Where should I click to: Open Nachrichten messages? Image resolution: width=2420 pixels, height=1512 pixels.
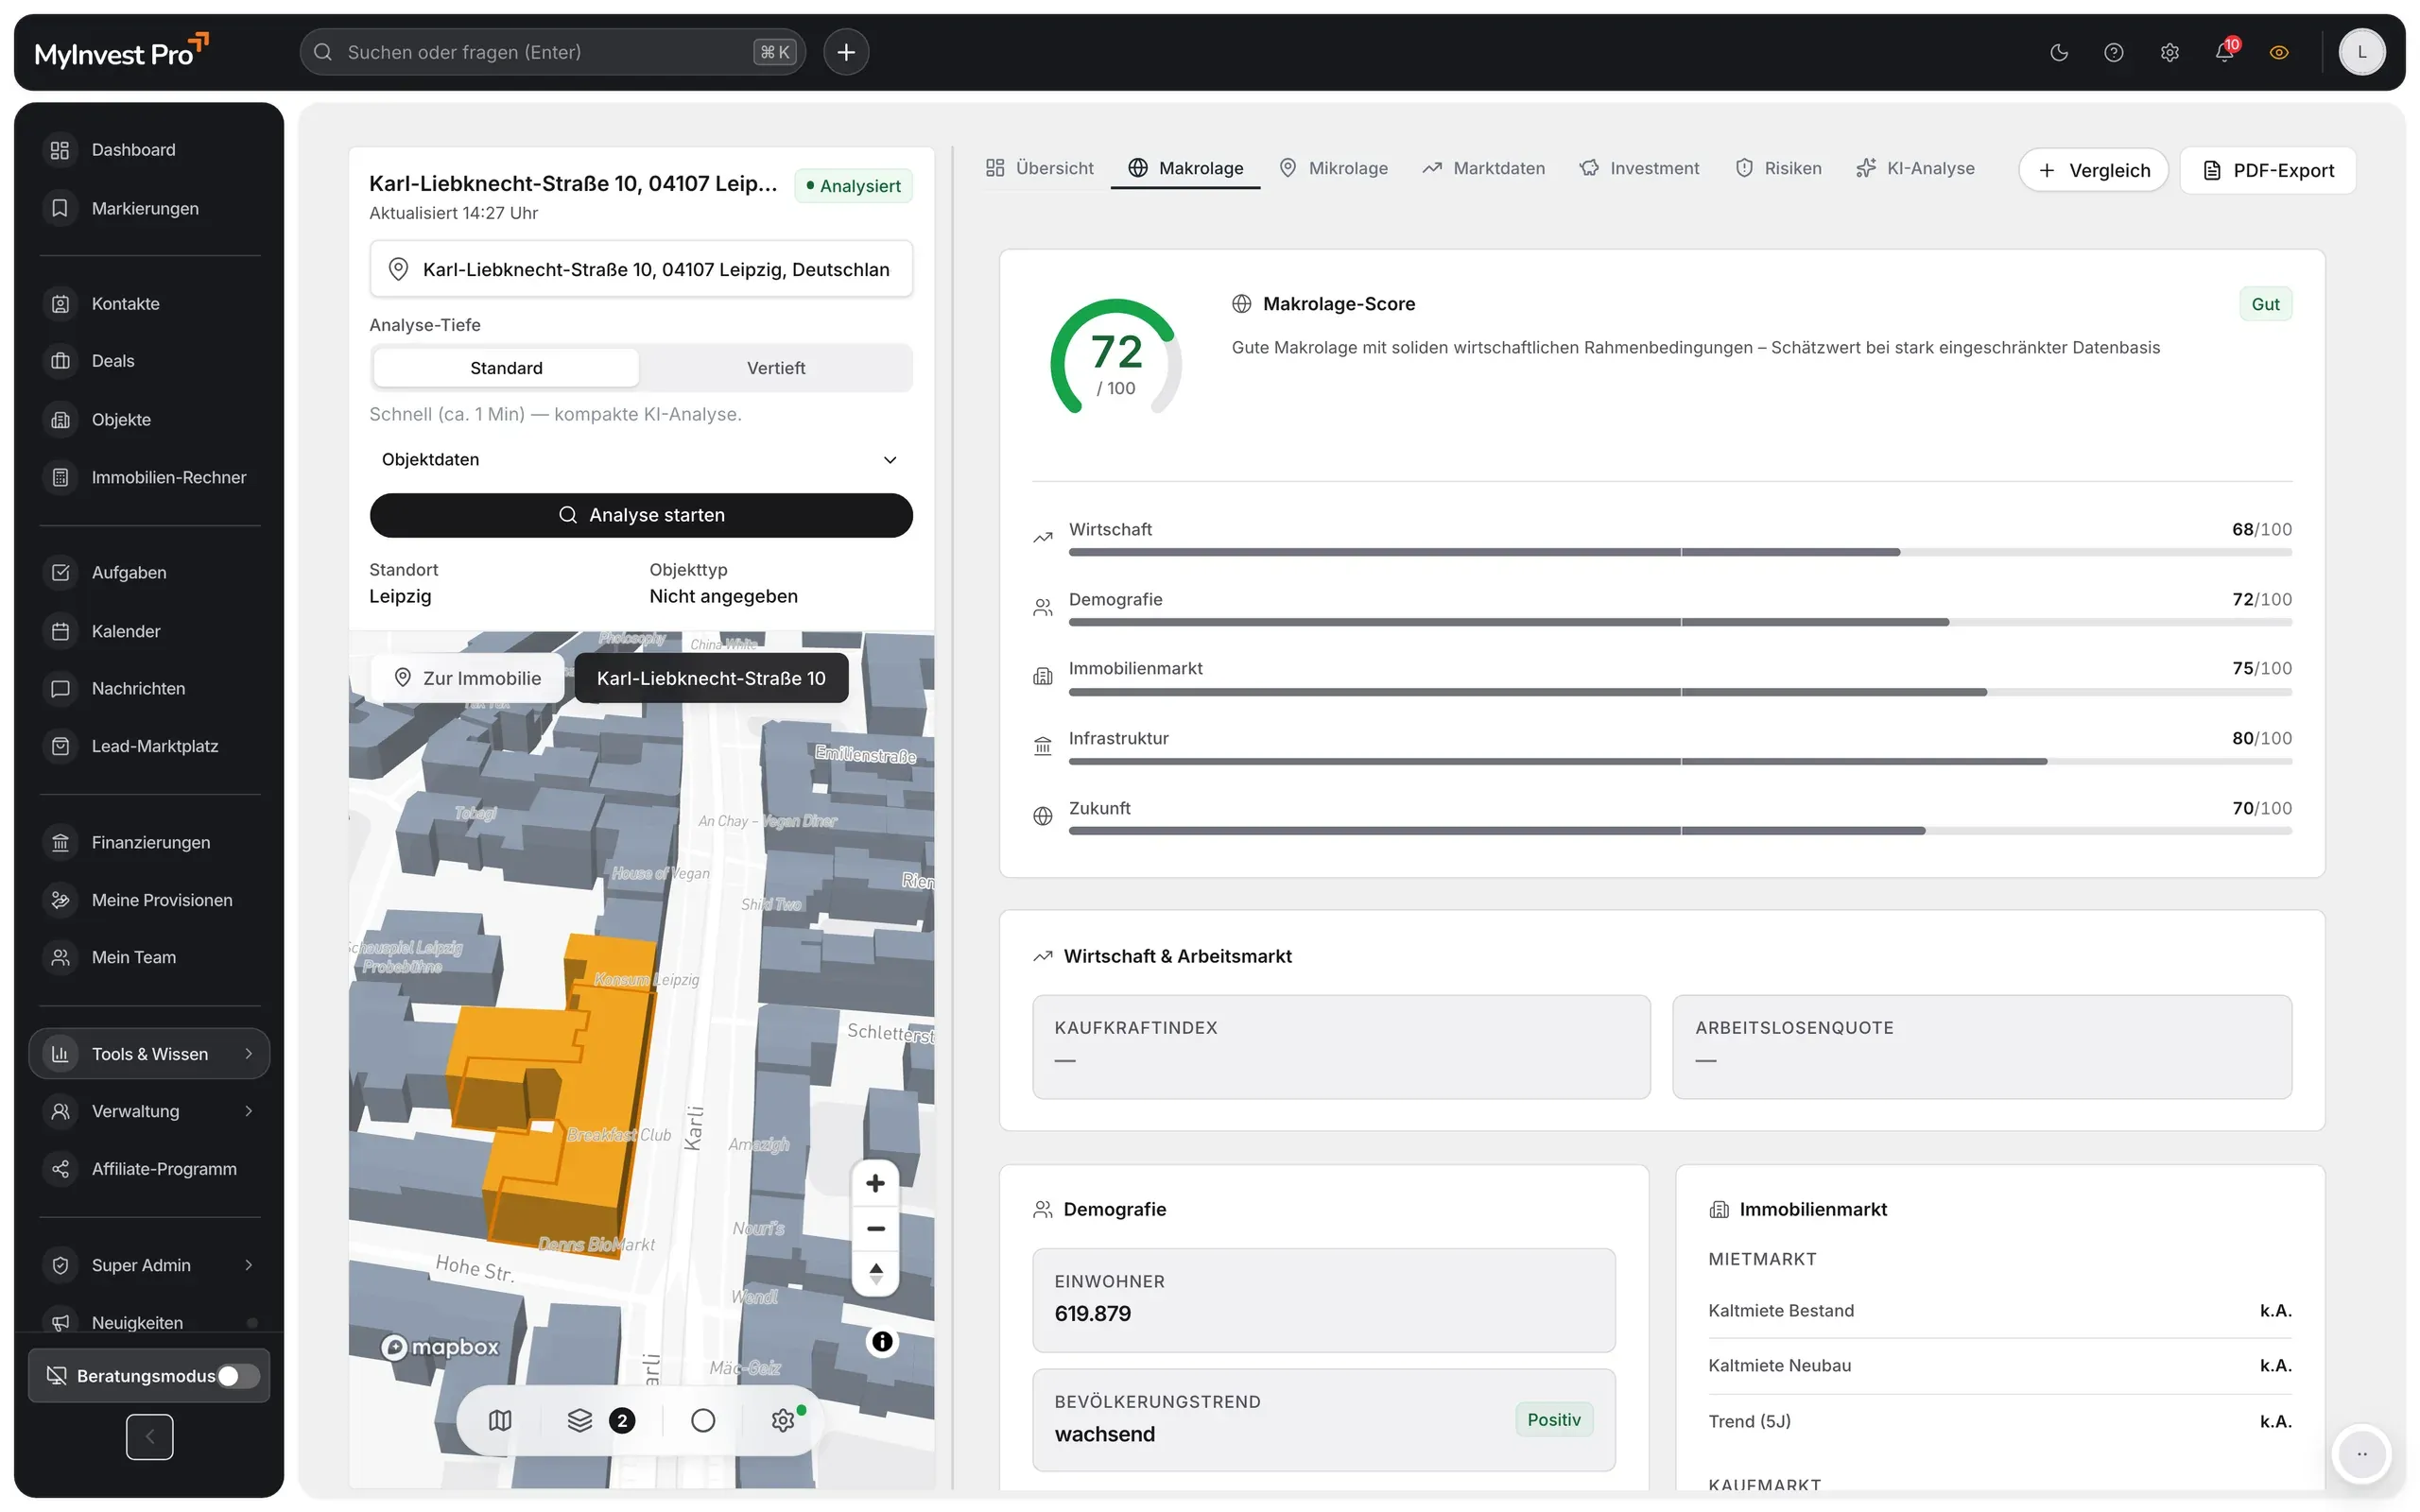[x=149, y=688]
